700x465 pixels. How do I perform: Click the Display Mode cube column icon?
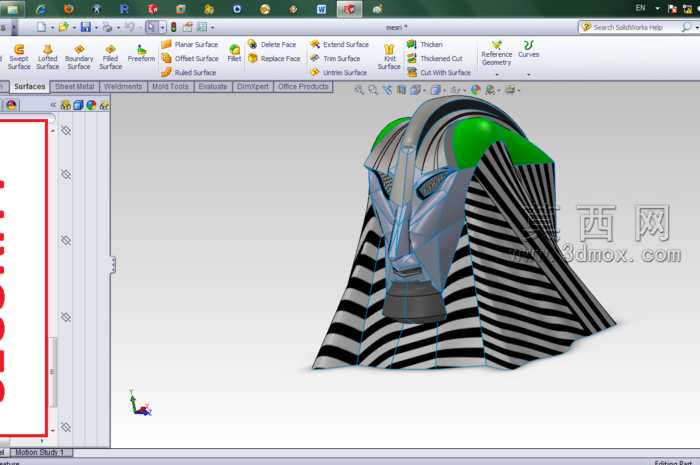(x=79, y=105)
